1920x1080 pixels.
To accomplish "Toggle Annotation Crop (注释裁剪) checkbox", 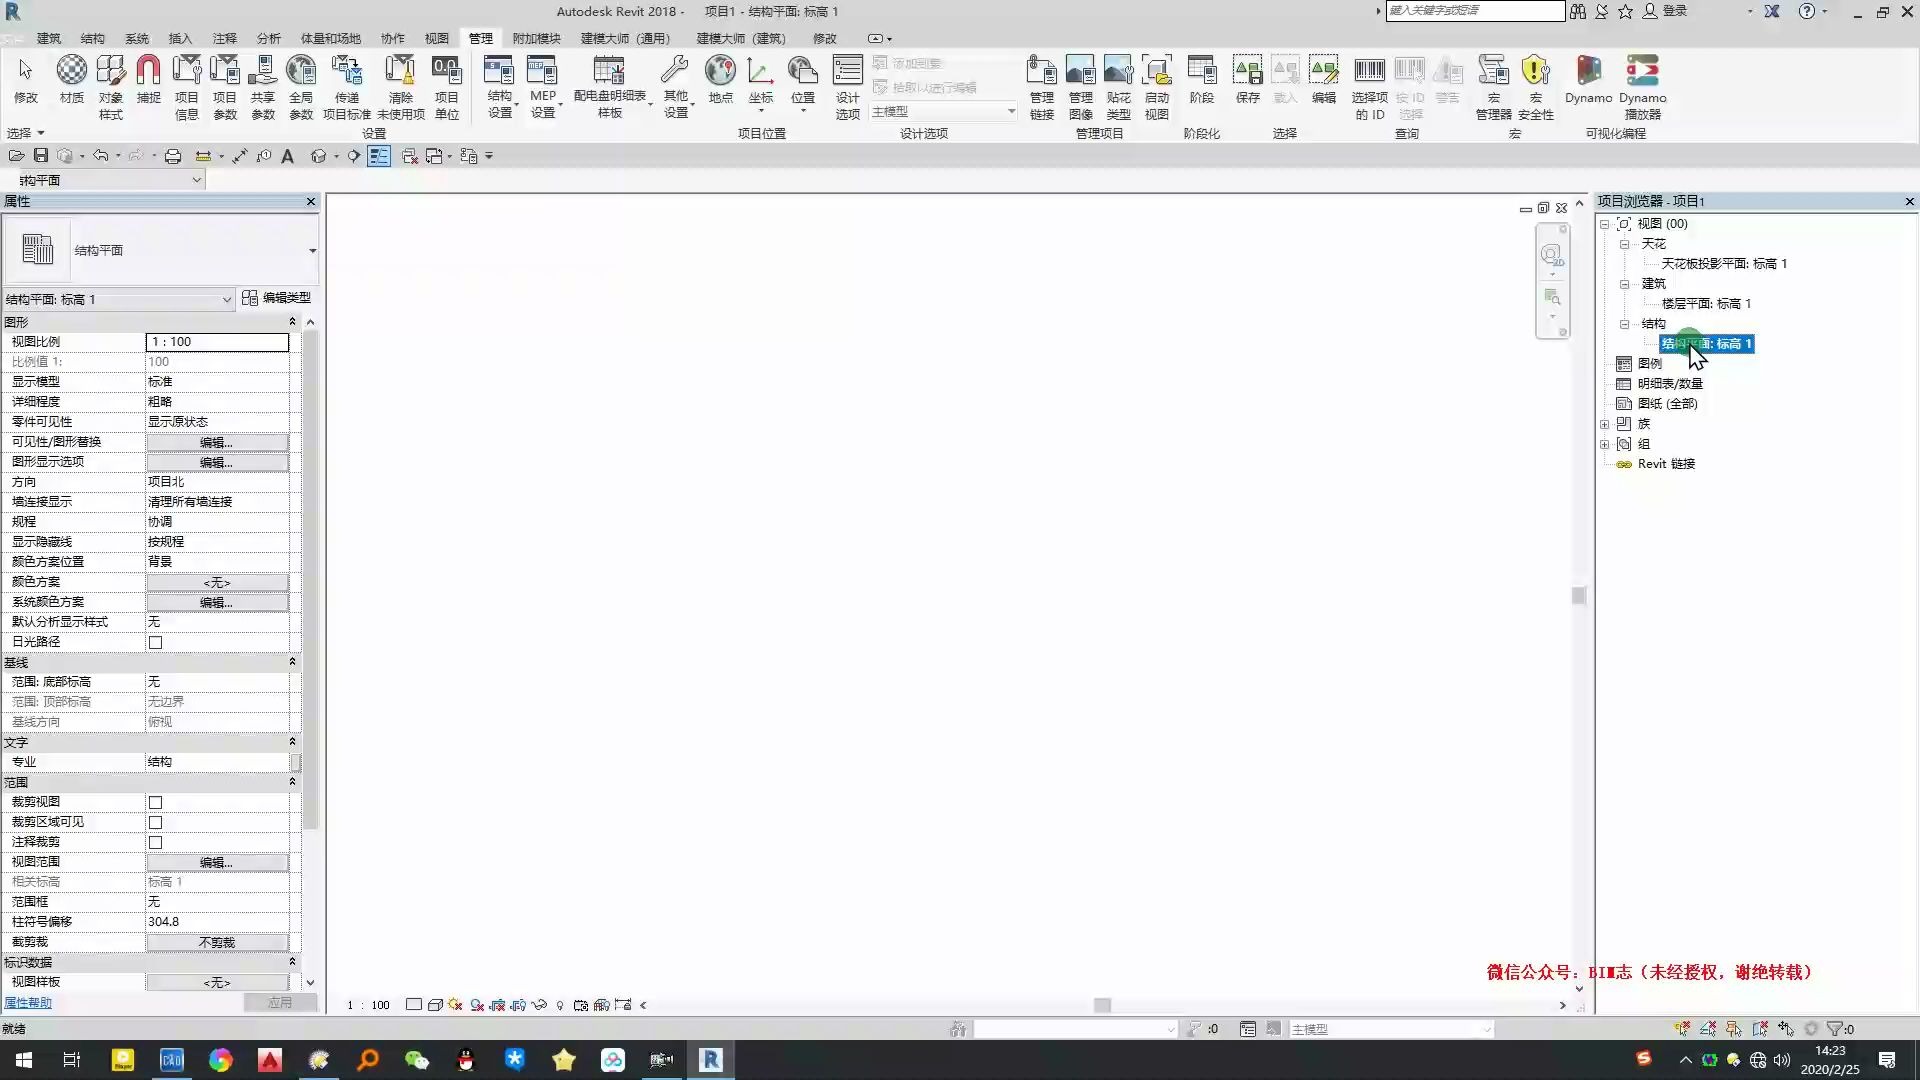I will pos(155,842).
